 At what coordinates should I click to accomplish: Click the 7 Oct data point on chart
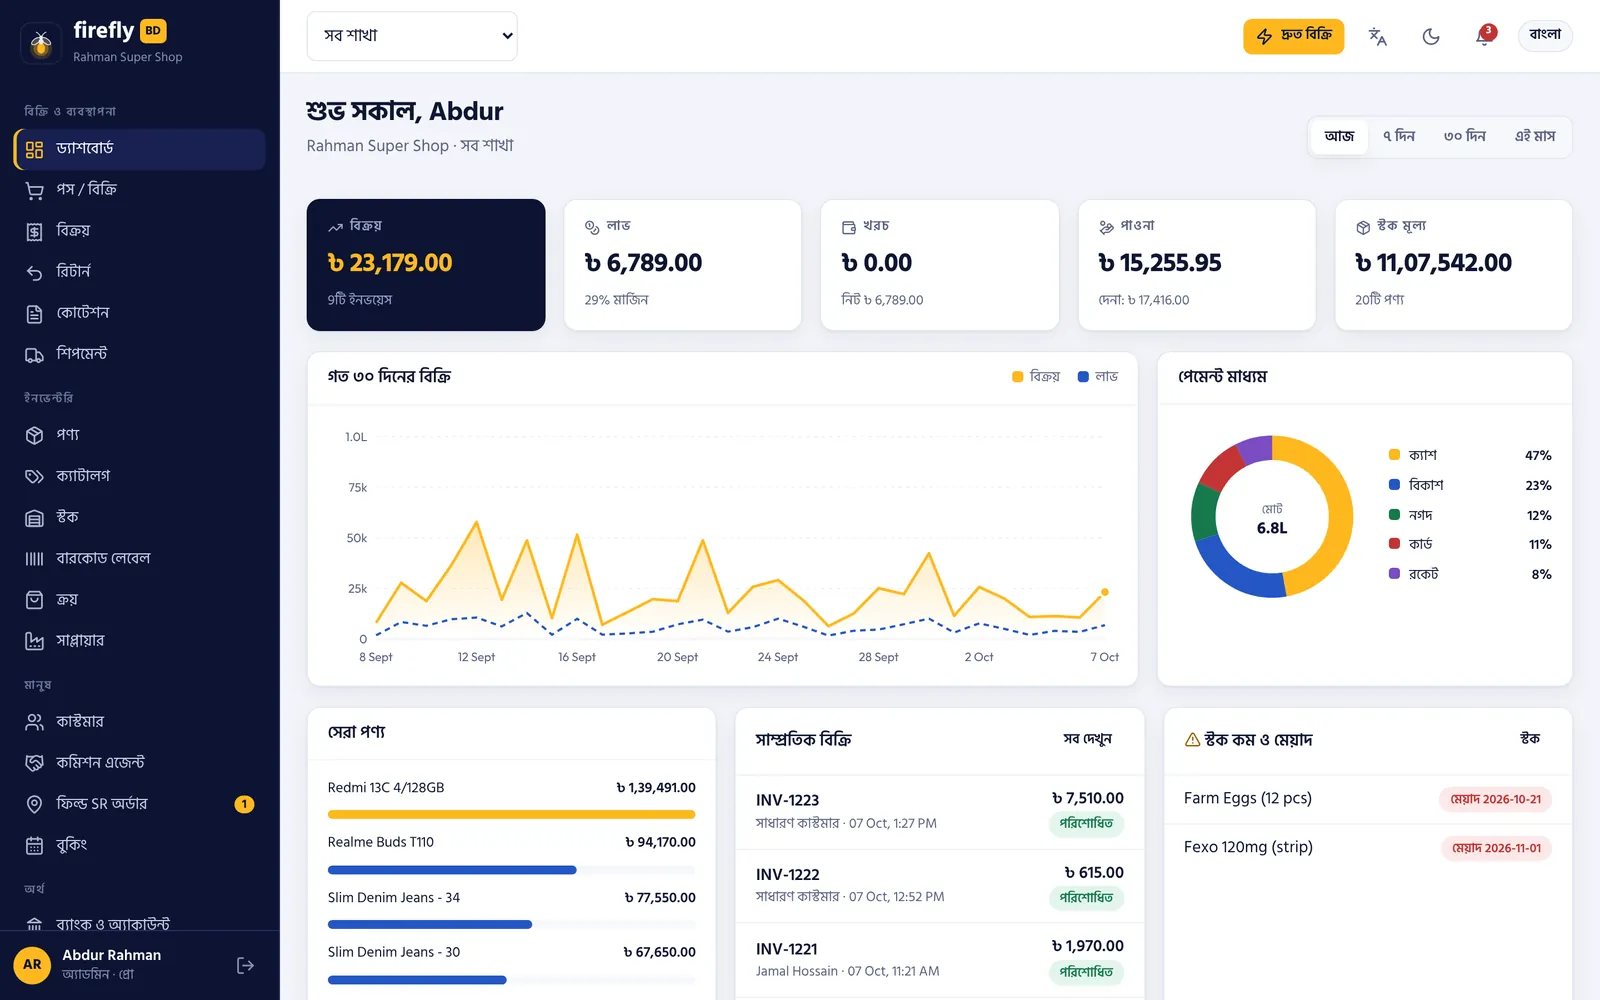[x=1105, y=592]
